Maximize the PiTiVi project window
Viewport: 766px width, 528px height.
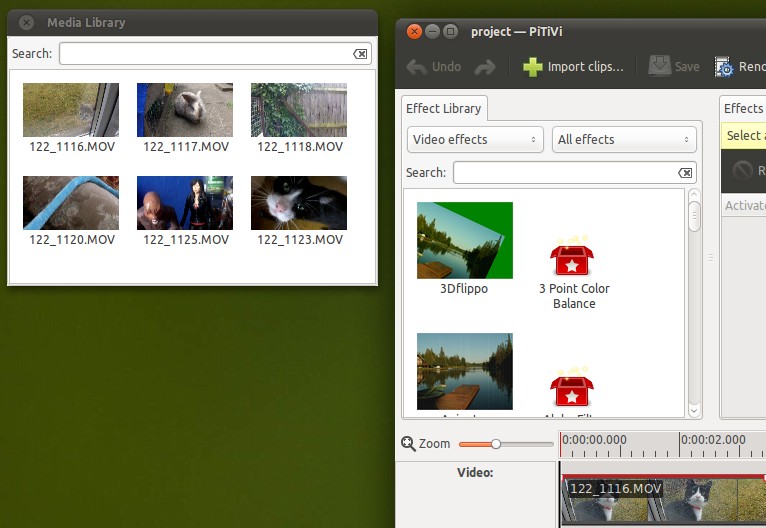click(x=450, y=32)
